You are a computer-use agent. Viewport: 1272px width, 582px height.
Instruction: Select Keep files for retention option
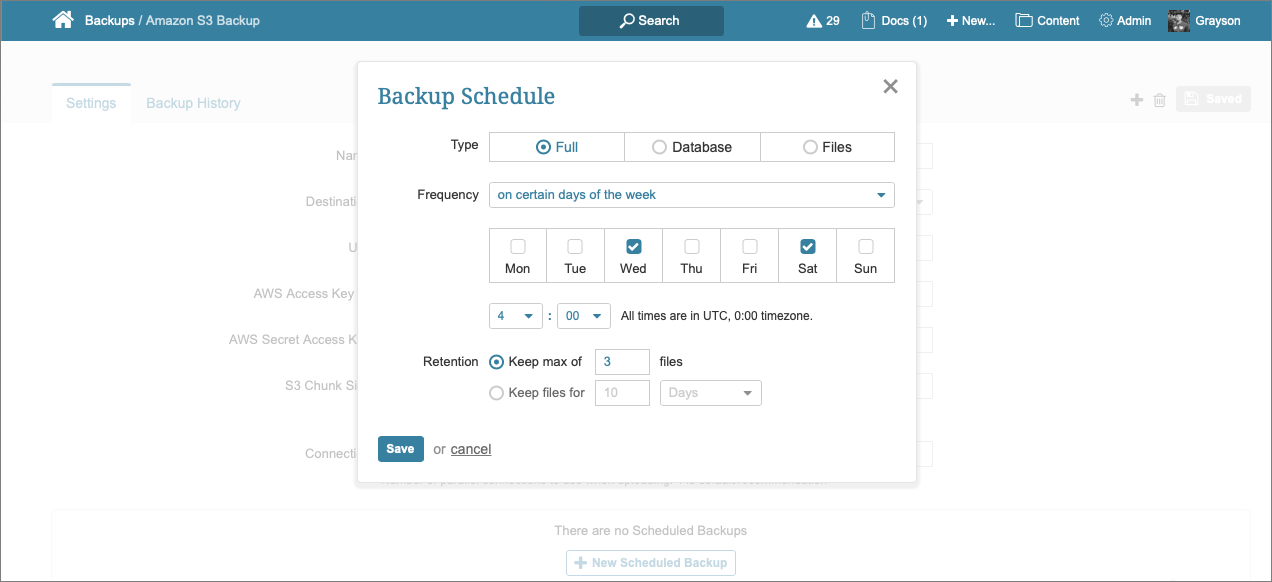tap(497, 393)
